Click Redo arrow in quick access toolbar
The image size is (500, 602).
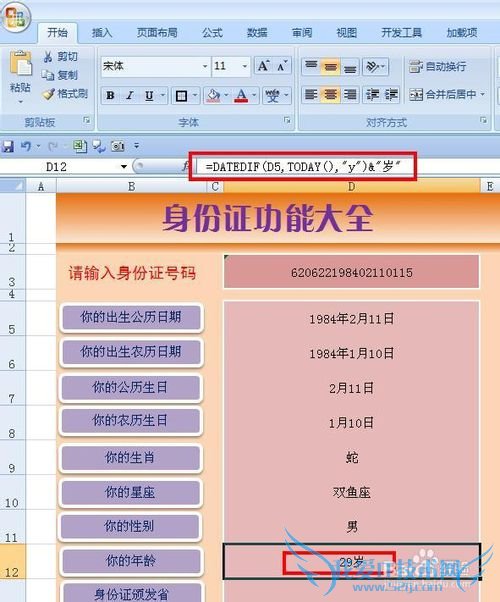53,146
